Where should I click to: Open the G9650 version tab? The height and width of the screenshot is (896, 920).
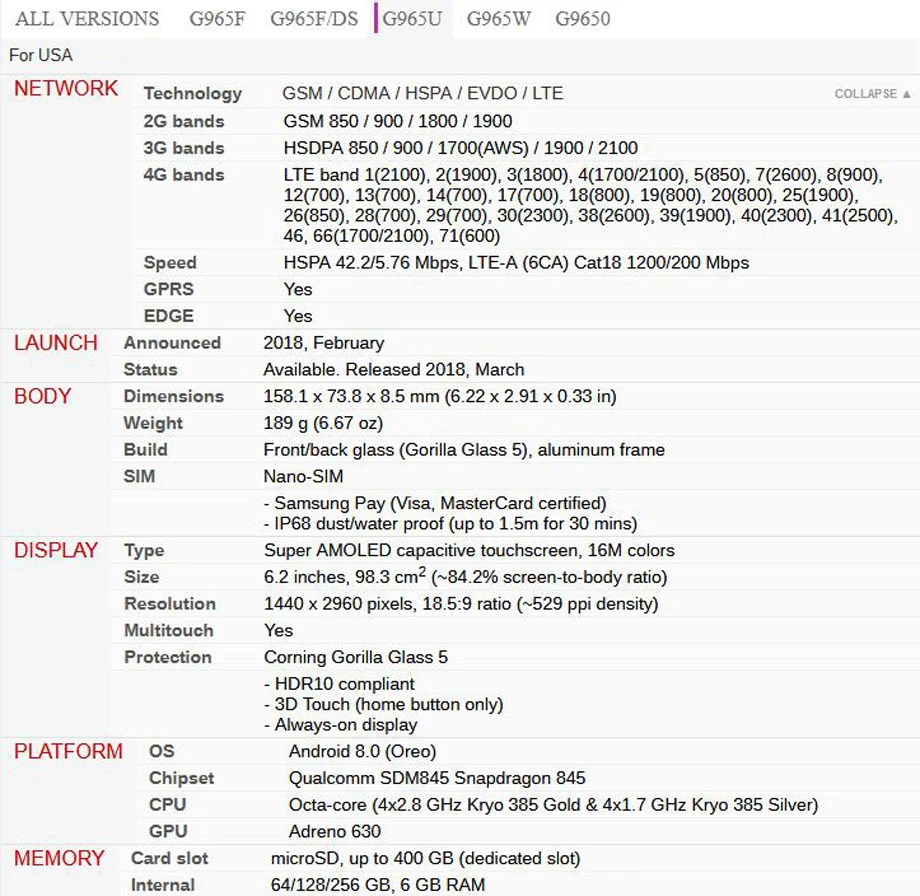(x=583, y=19)
